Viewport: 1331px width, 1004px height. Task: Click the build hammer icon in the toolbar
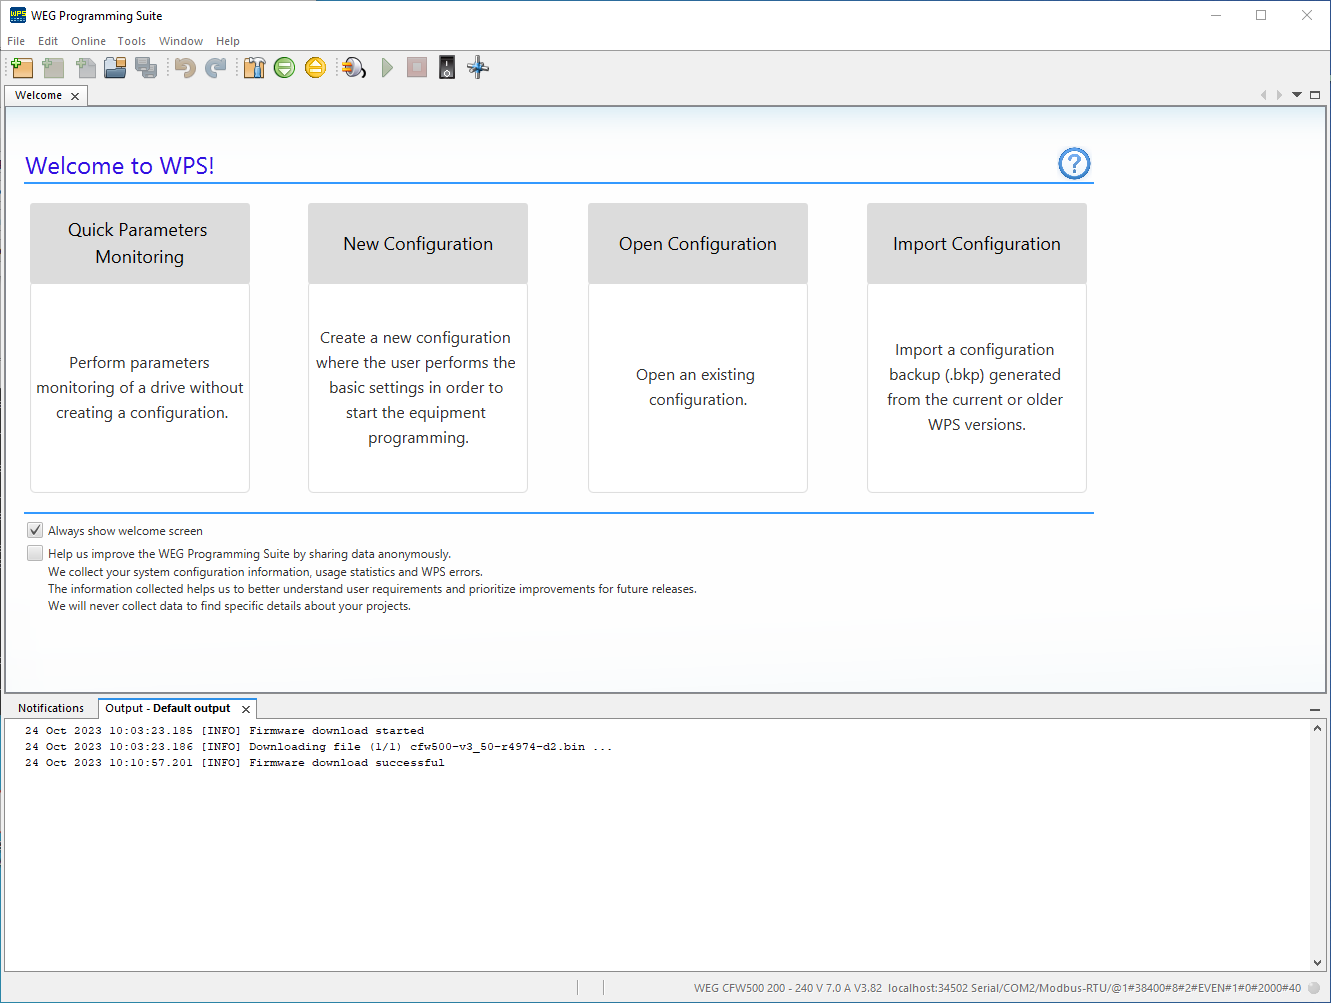pyautogui.click(x=254, y=67)
